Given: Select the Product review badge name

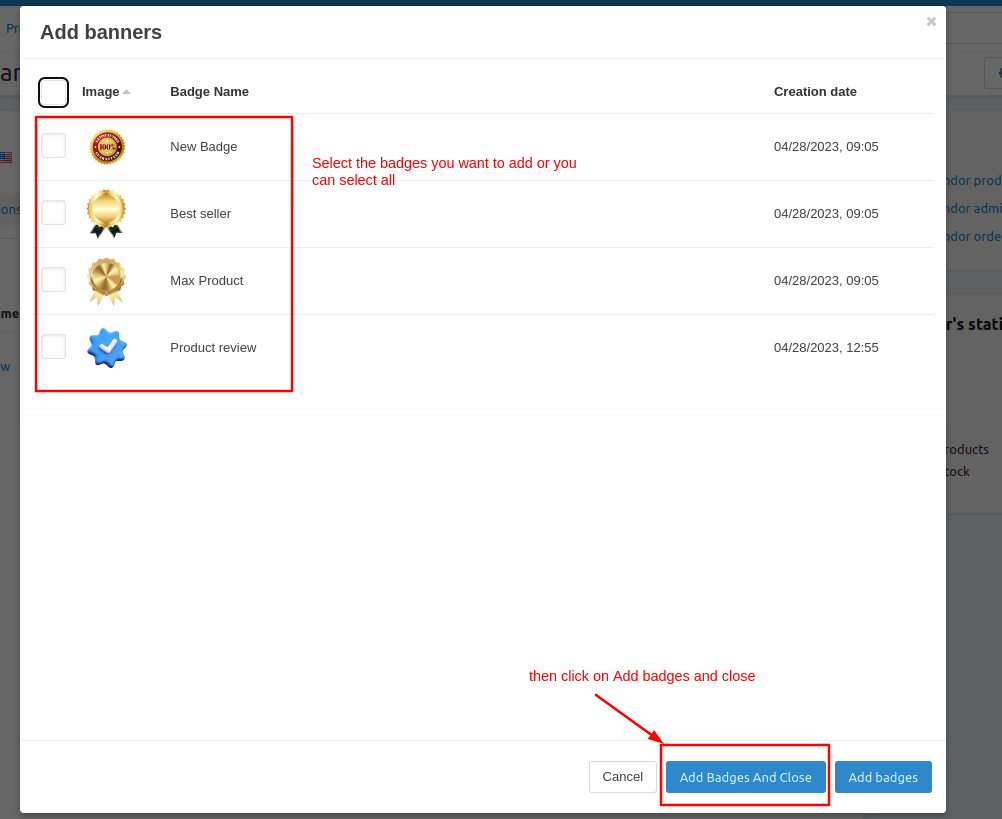Looking at the screenshot, I should [x=213, y=348].
